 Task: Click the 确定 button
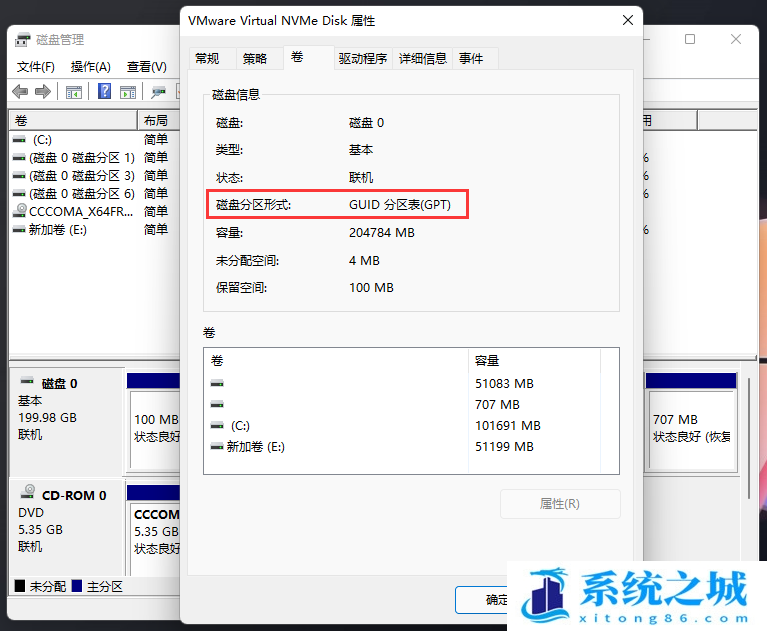tap(481, 600)
